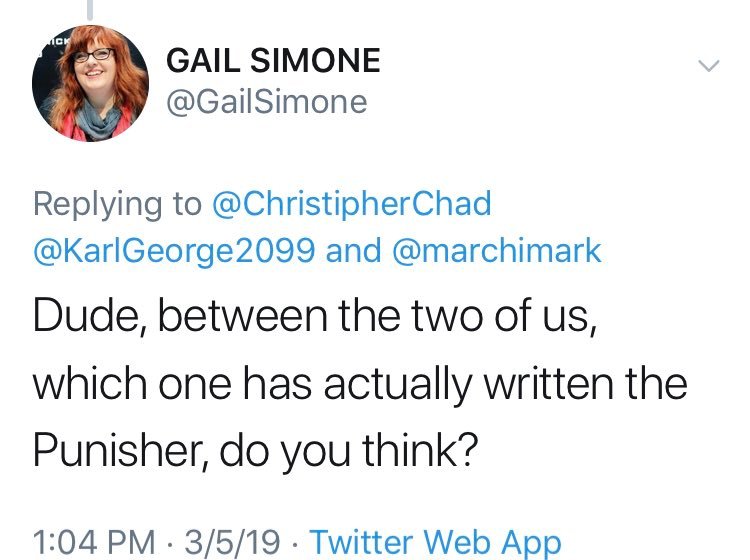Visit the @GailSimone handle link

click(x=266, y=101)
